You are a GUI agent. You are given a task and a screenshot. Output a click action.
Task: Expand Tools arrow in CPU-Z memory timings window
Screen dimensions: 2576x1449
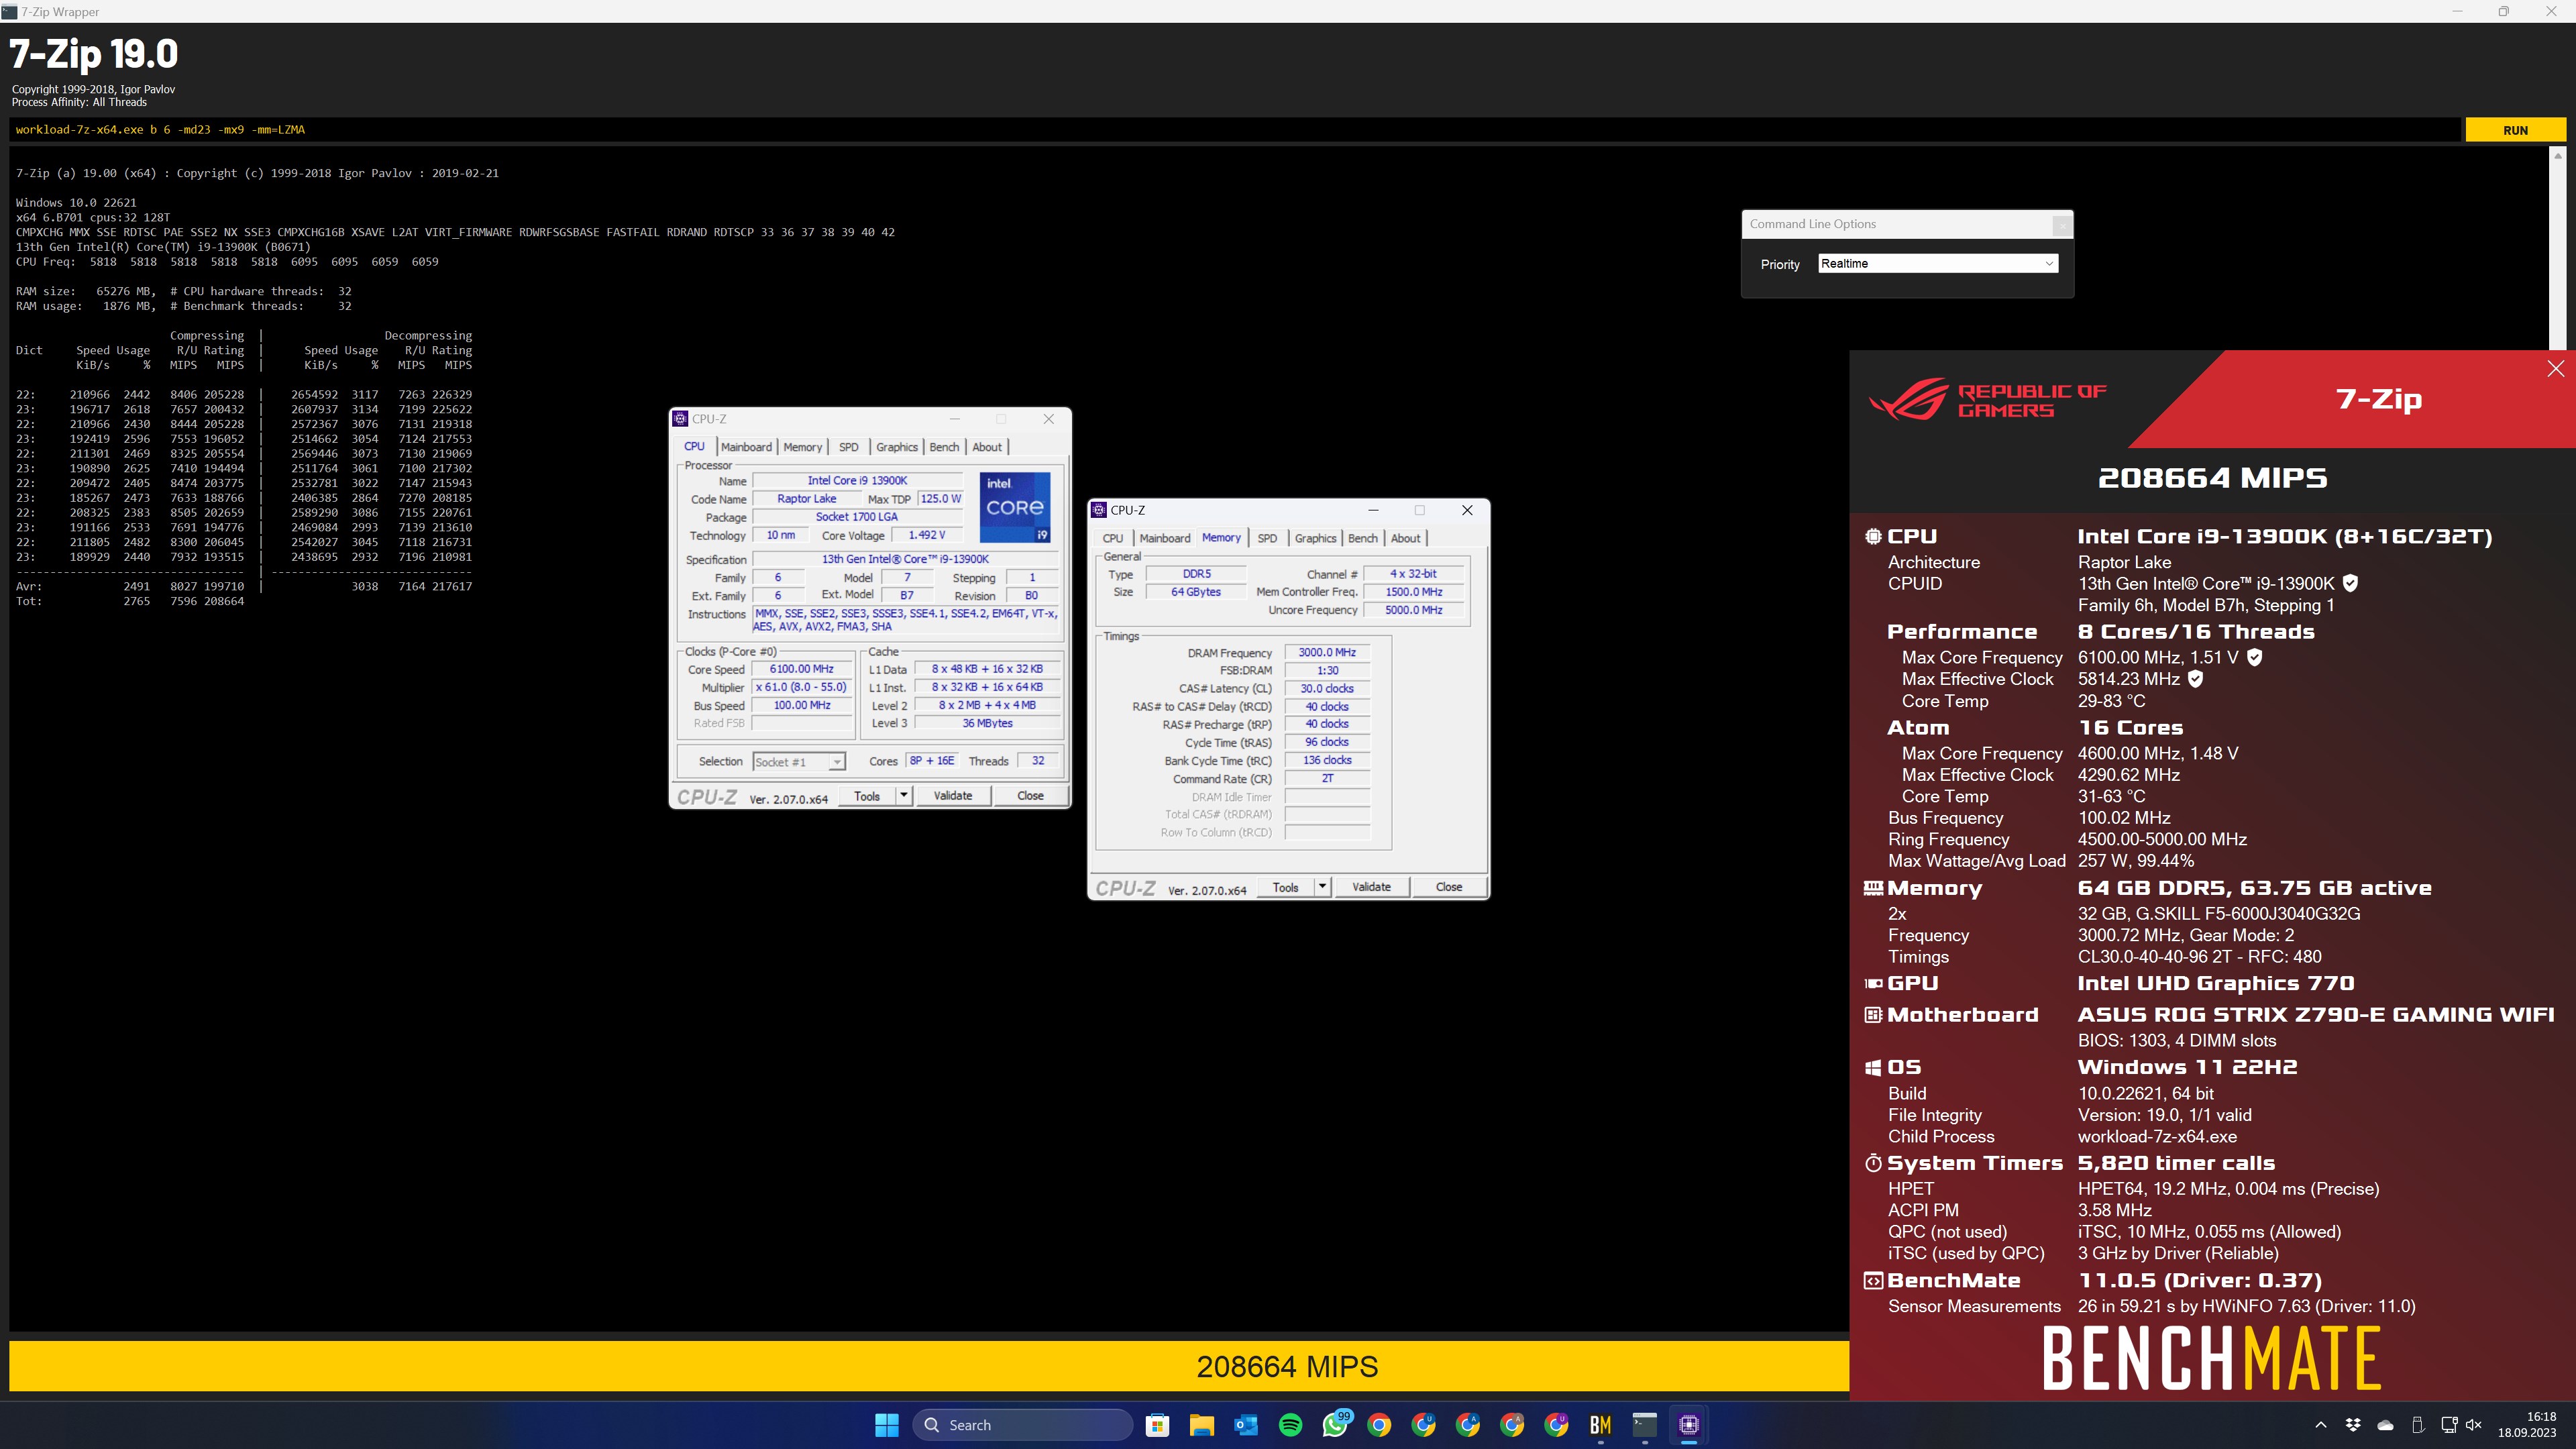pyautogui.click(x=1322, y=887)
